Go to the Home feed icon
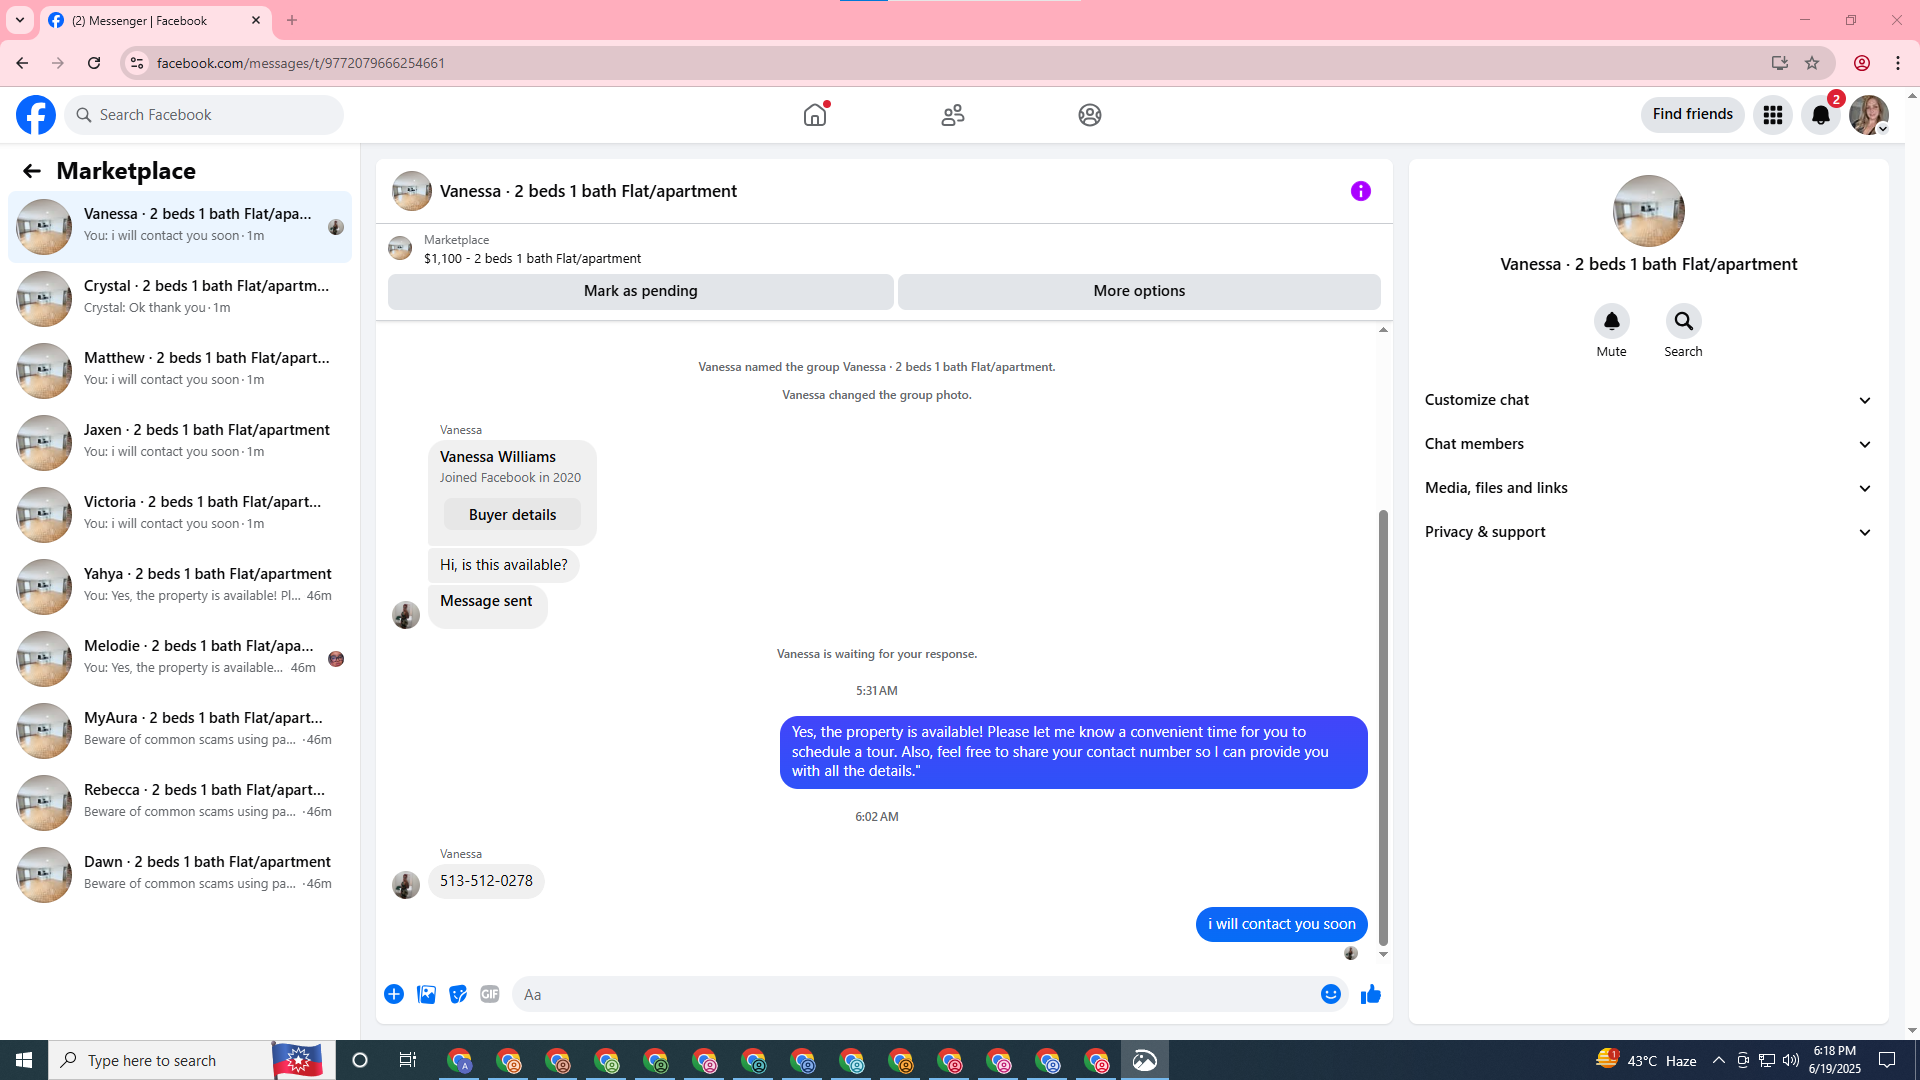 pyautogui.click(x=815, y=115)
